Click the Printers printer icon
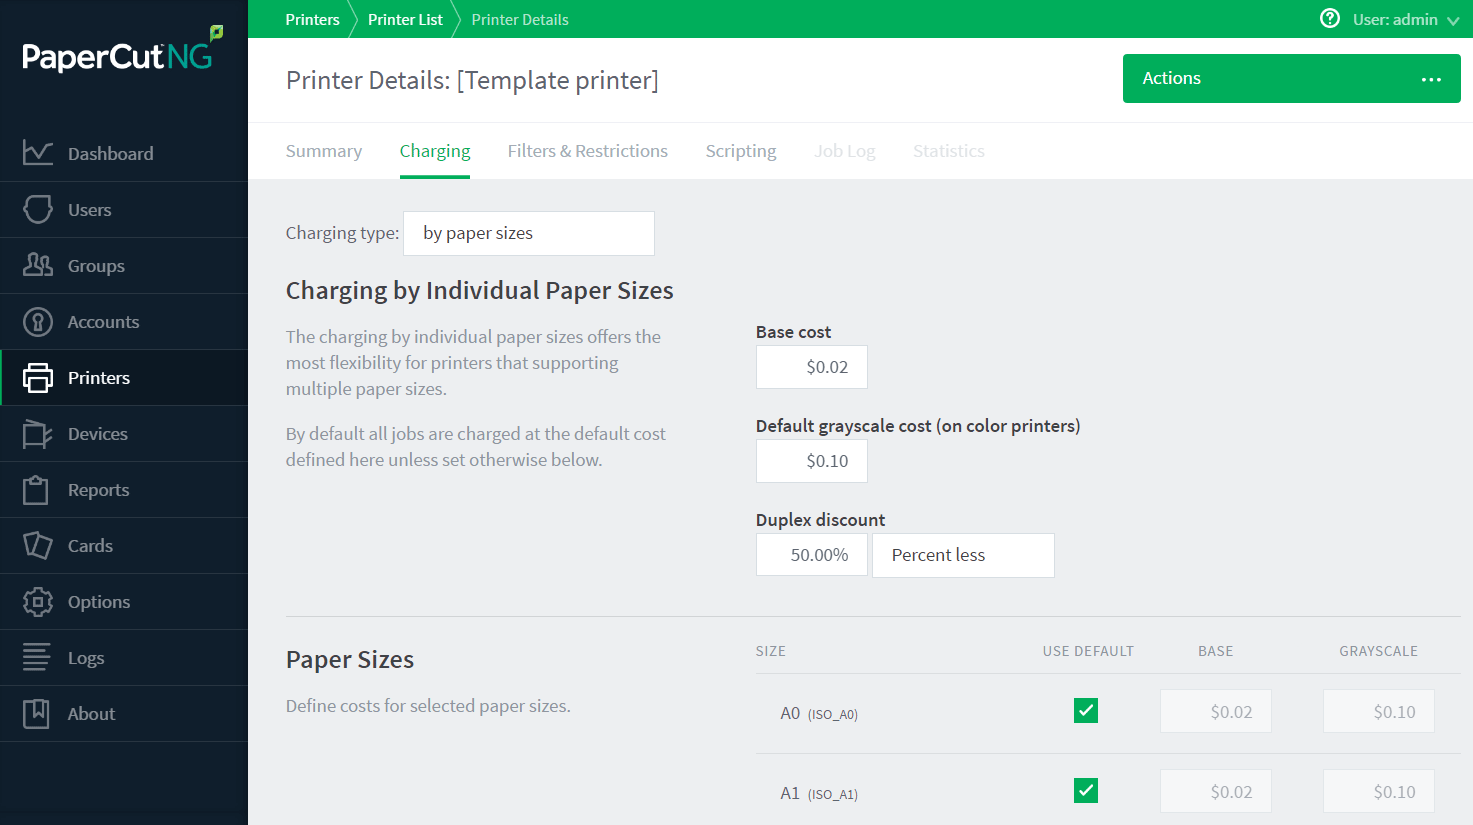 coord(37,377)
